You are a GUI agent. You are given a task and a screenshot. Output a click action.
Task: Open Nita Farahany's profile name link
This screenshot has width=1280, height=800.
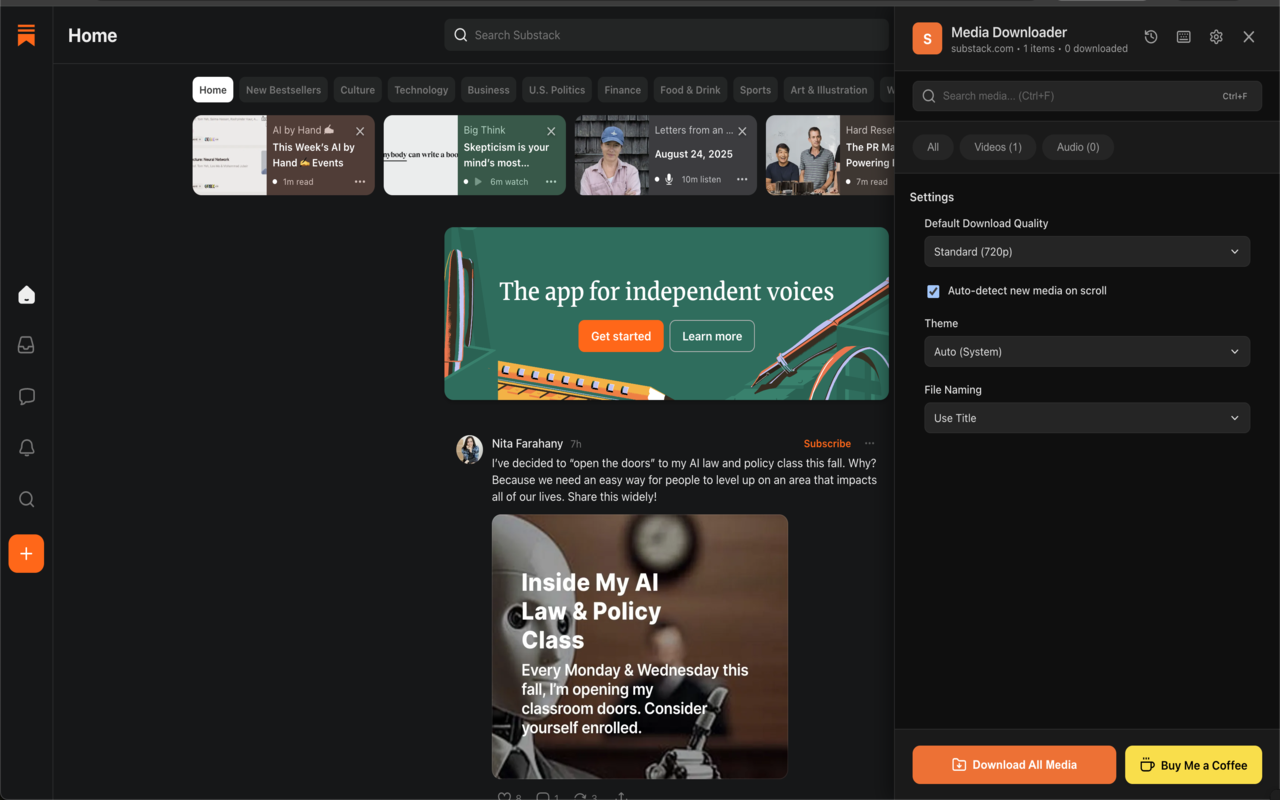[527, 443]
